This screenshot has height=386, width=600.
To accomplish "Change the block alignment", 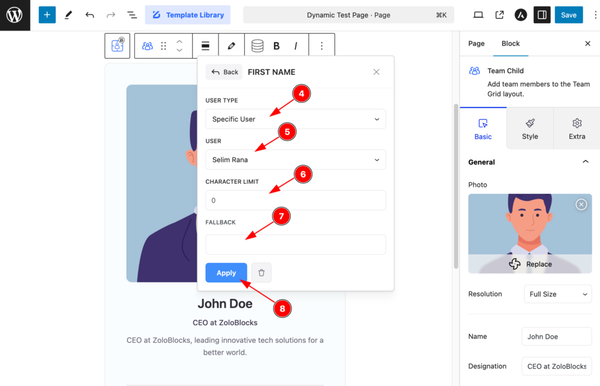I will (x=205, y=46).
